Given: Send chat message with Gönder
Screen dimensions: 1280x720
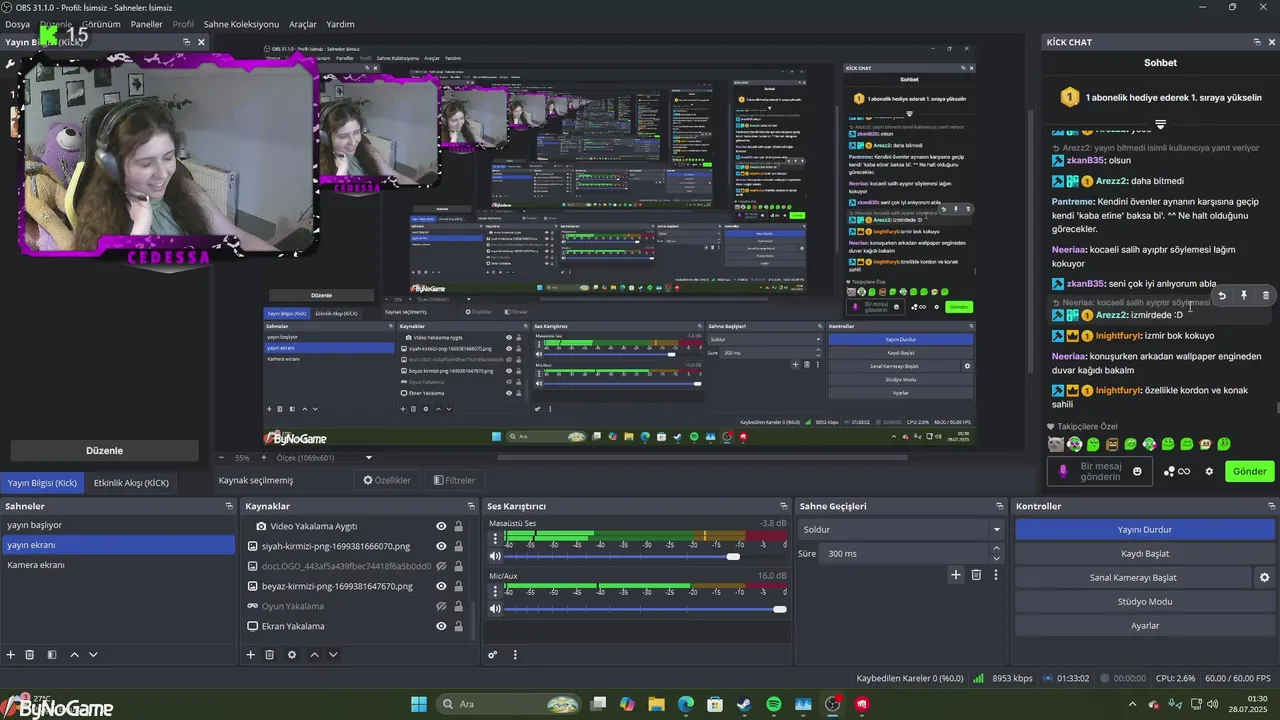Looking at the screenshot, I should pos(1249,471).
